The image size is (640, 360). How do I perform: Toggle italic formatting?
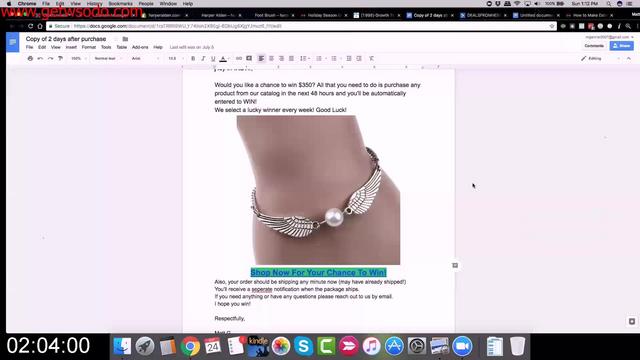[x=203, y=59]
